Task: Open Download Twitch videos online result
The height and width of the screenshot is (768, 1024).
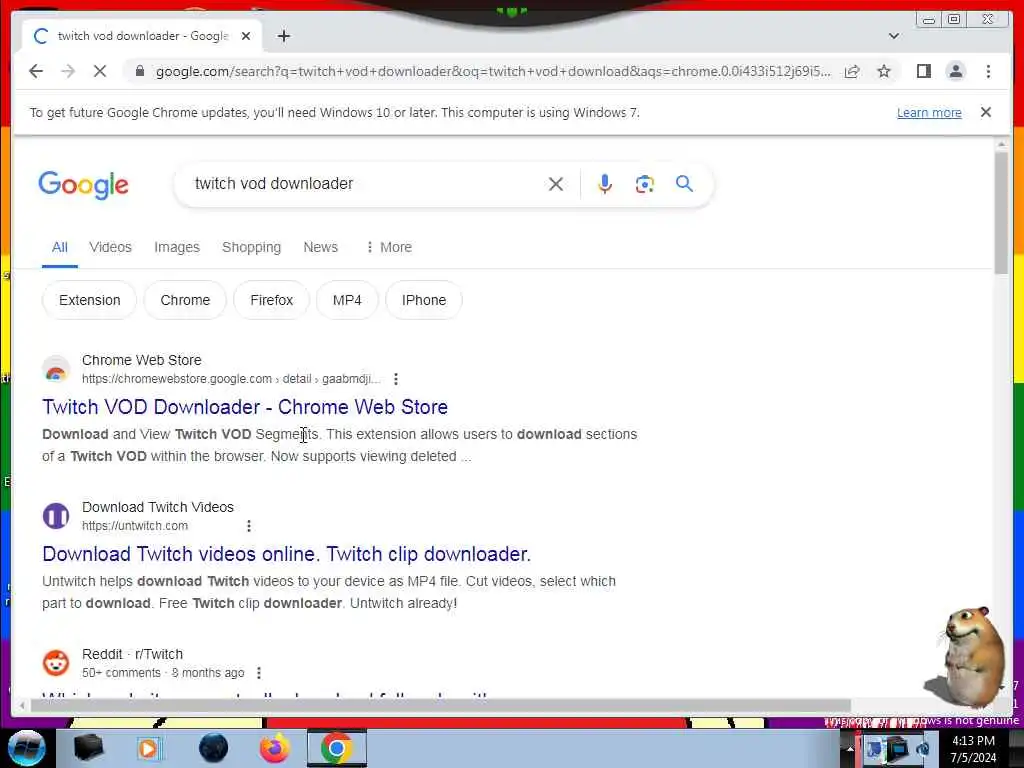Action: (x=286, y=554)
